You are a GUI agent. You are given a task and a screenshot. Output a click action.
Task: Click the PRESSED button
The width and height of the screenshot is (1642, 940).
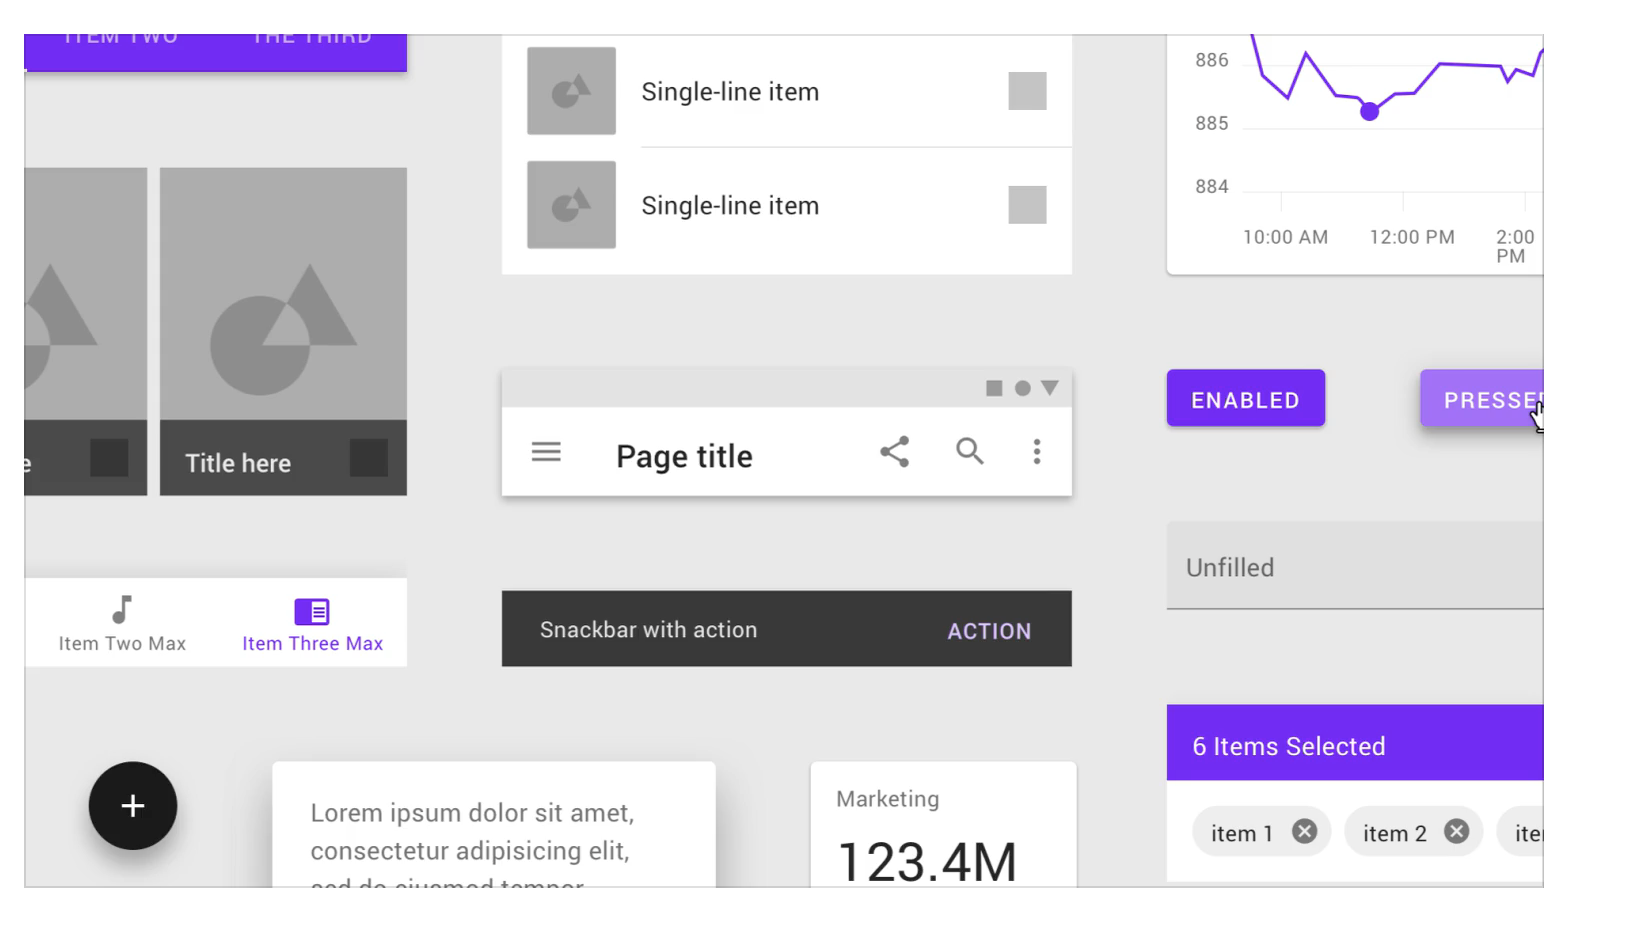(x=1482, y=398)
